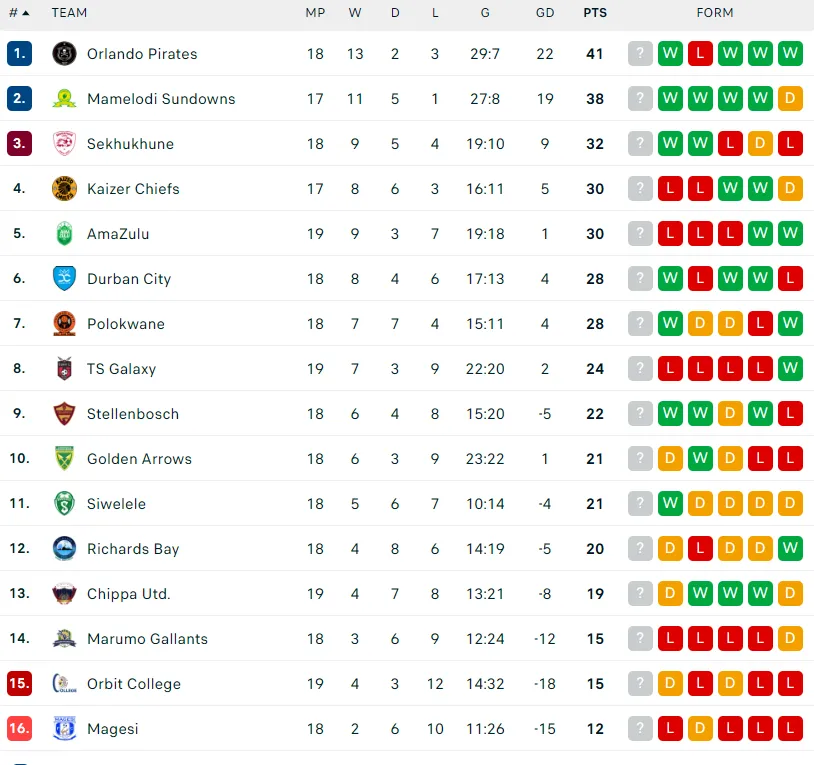
Task: Click Orlando Pirates' red L form badge
Action: pos(700,54)
